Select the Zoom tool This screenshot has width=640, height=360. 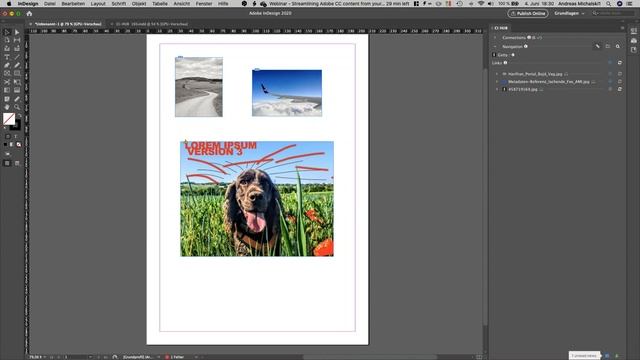click(x=17, y=107)
